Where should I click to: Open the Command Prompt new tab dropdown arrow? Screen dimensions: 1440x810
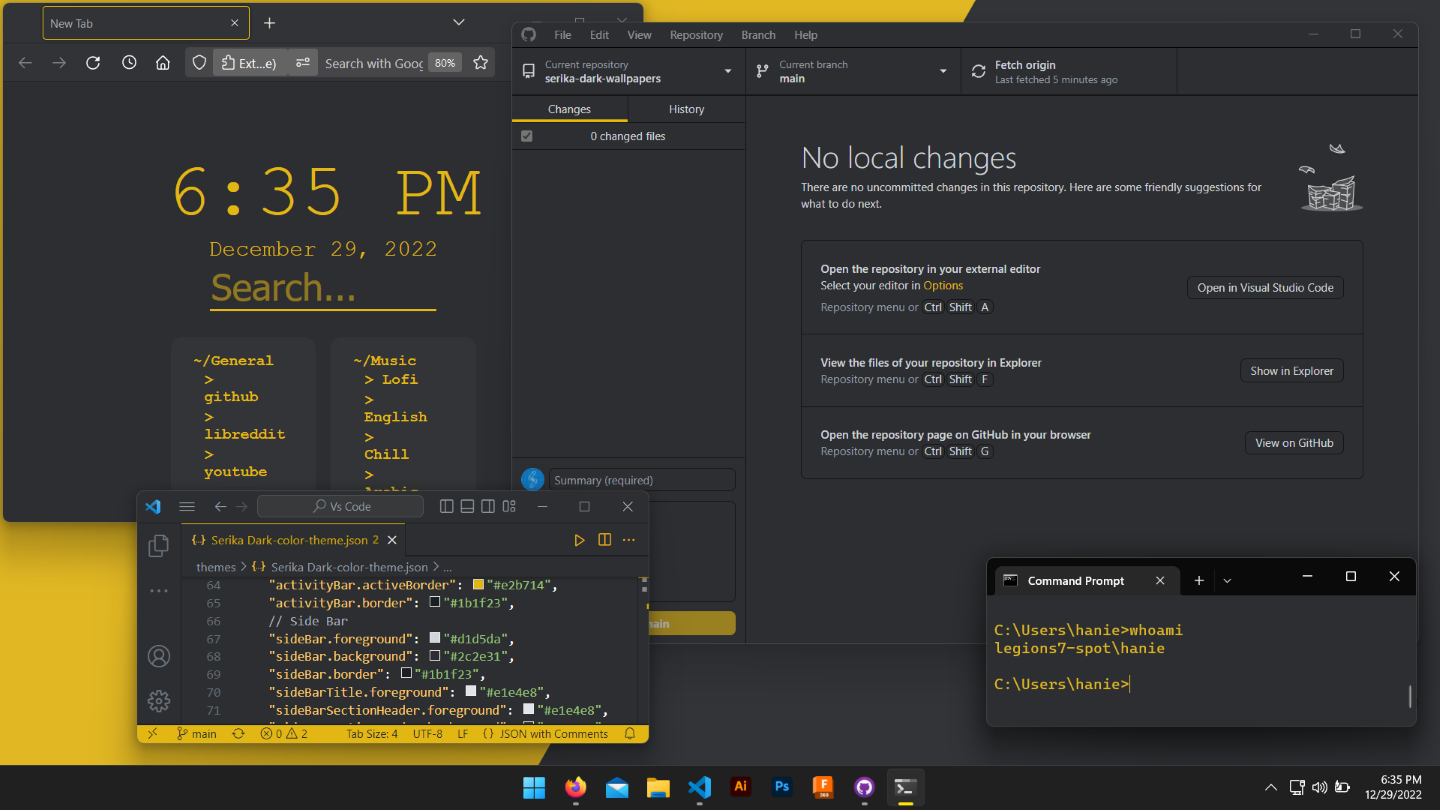point(1227,581)
